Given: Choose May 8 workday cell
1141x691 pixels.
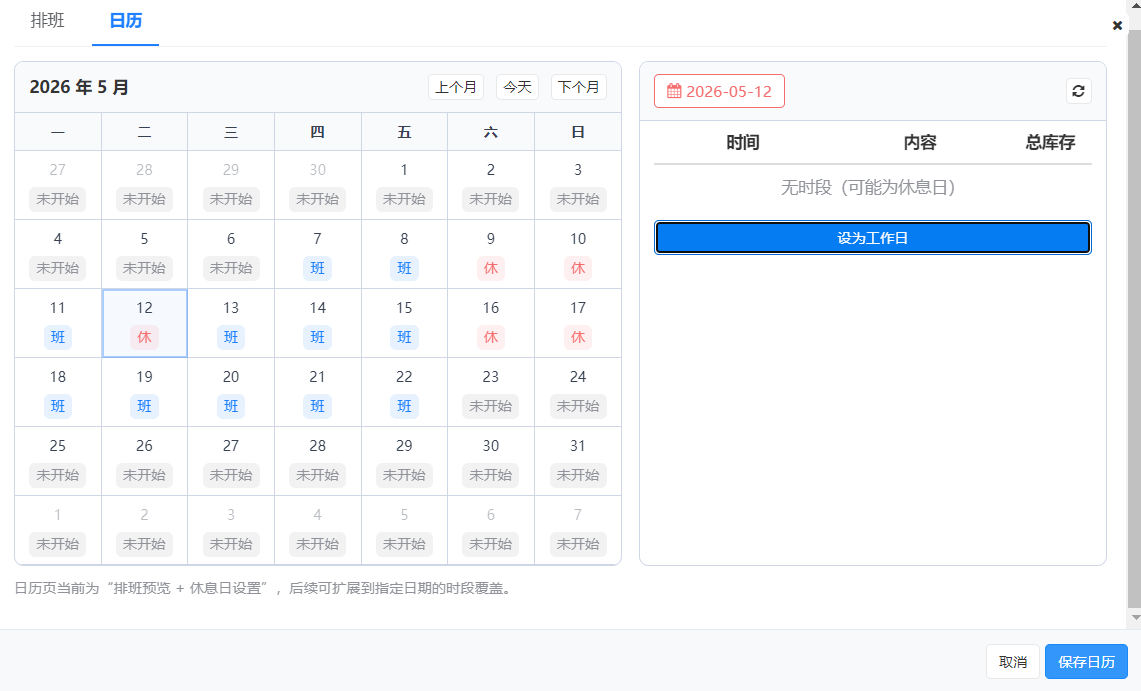Looking at the screenshot, I should 404,254.
